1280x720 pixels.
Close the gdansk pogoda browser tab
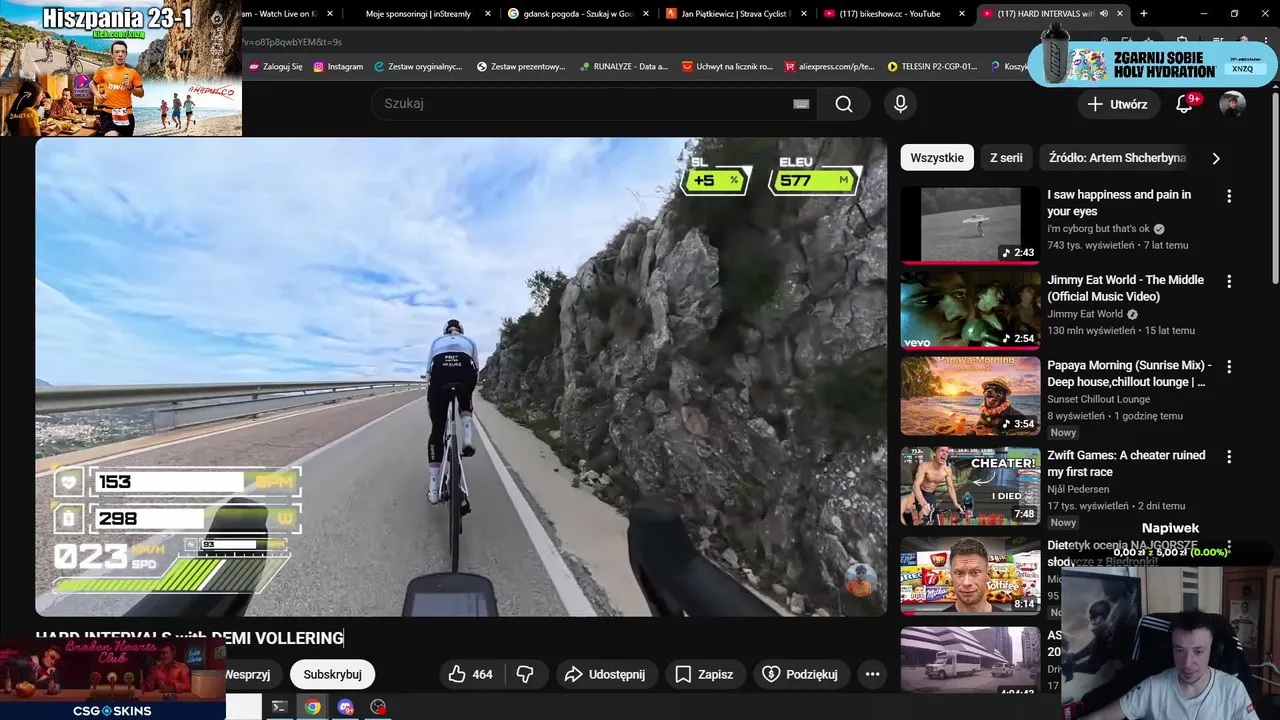pyautogui.click(x=646, y=14)
